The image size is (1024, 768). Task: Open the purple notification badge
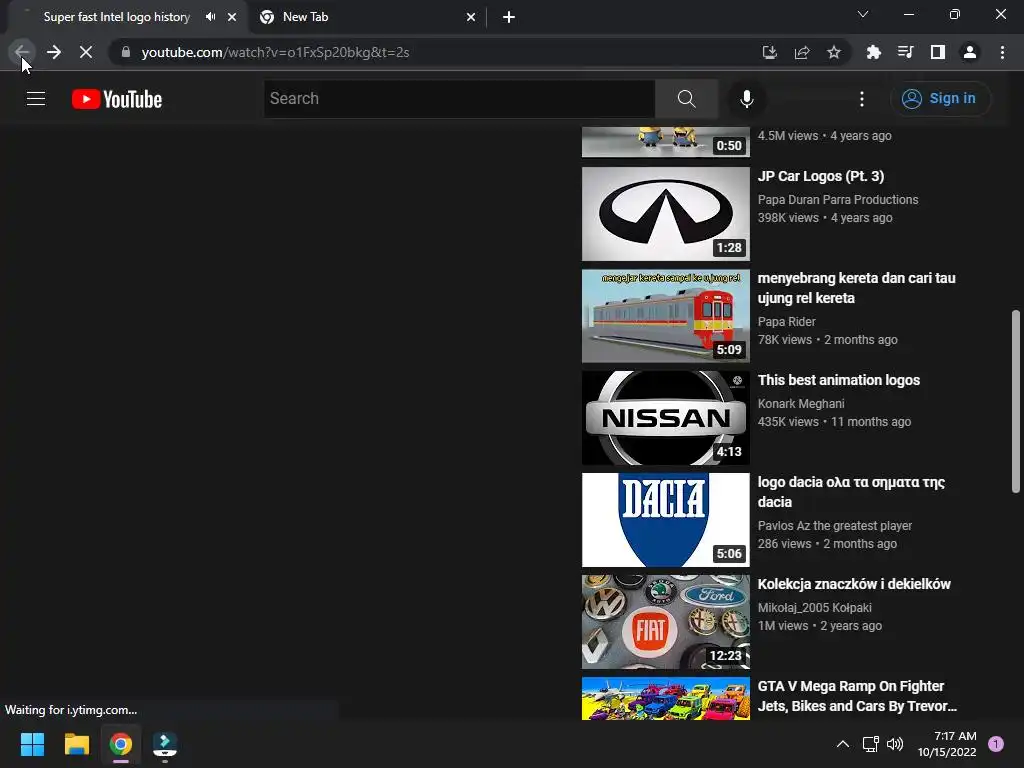tap(996, 743)
